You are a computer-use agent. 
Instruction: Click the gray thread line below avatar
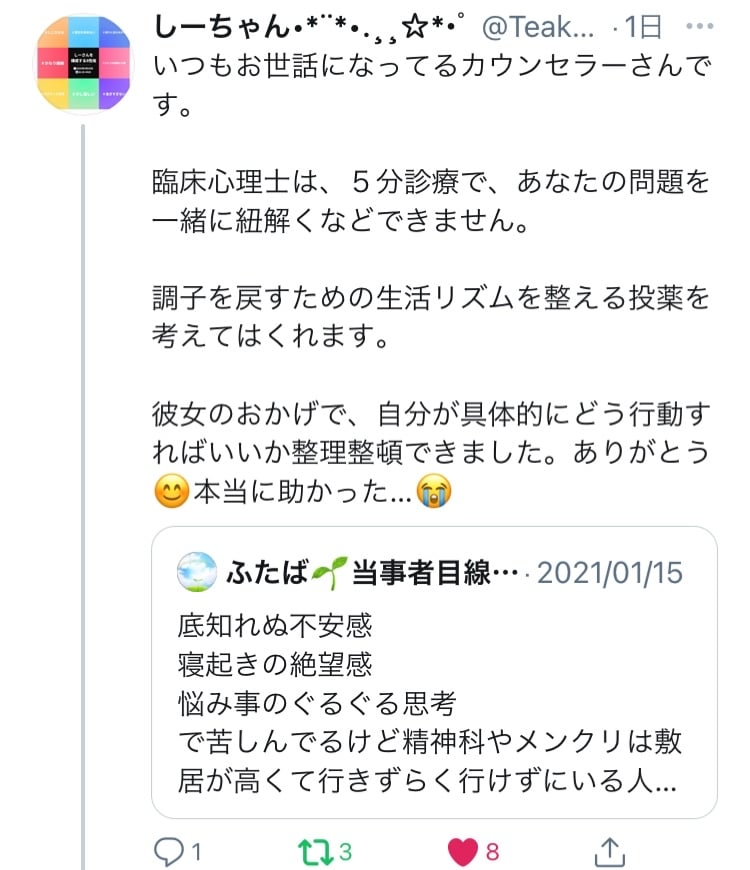[x=84, y=500]
